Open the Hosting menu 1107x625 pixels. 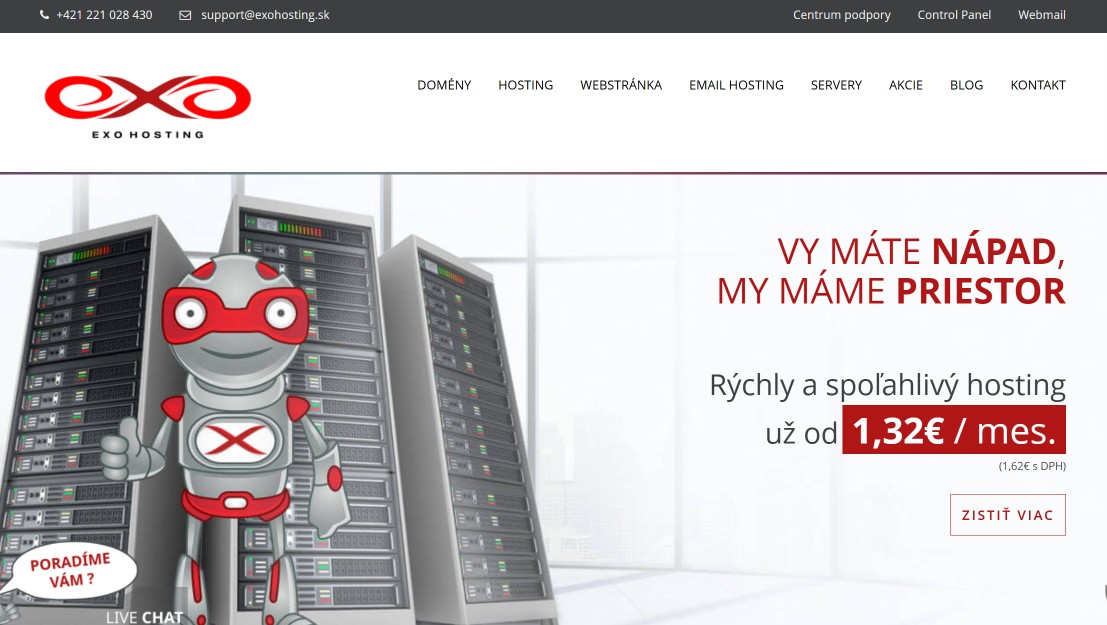coord(525,85)
